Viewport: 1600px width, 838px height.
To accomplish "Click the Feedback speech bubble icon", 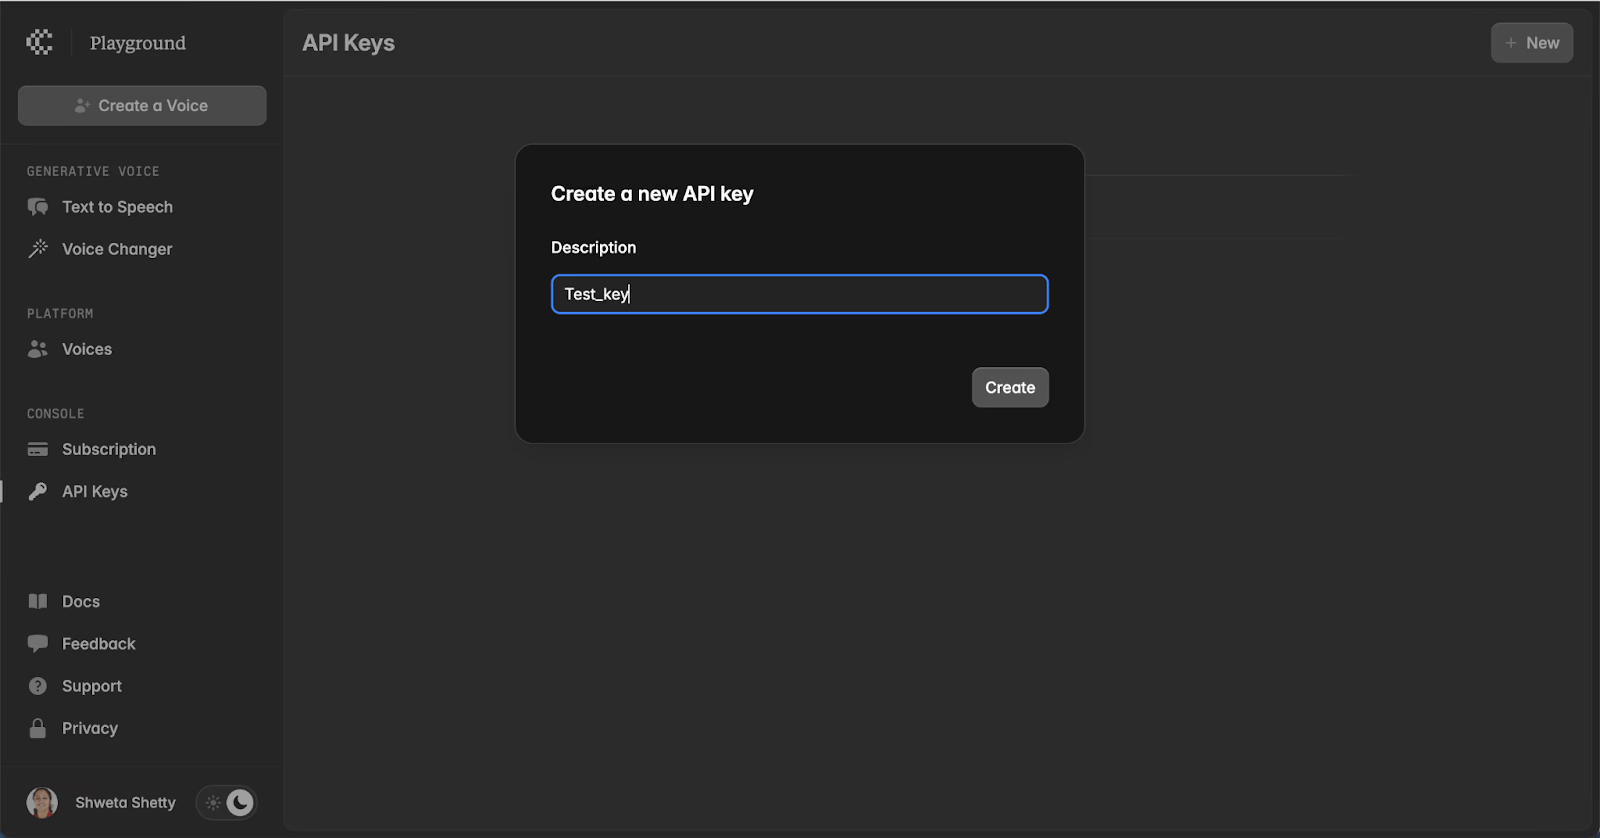I will click(38, 644).
